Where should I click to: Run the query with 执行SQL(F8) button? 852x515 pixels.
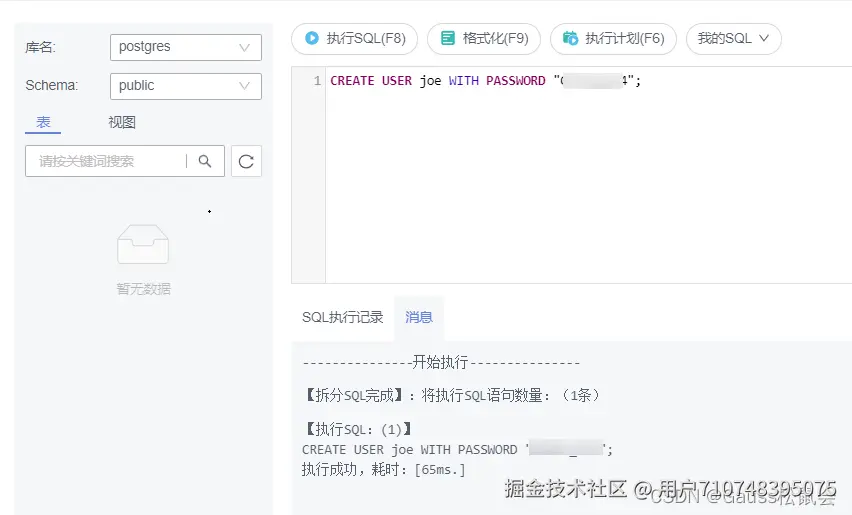[x=354, y=39]
